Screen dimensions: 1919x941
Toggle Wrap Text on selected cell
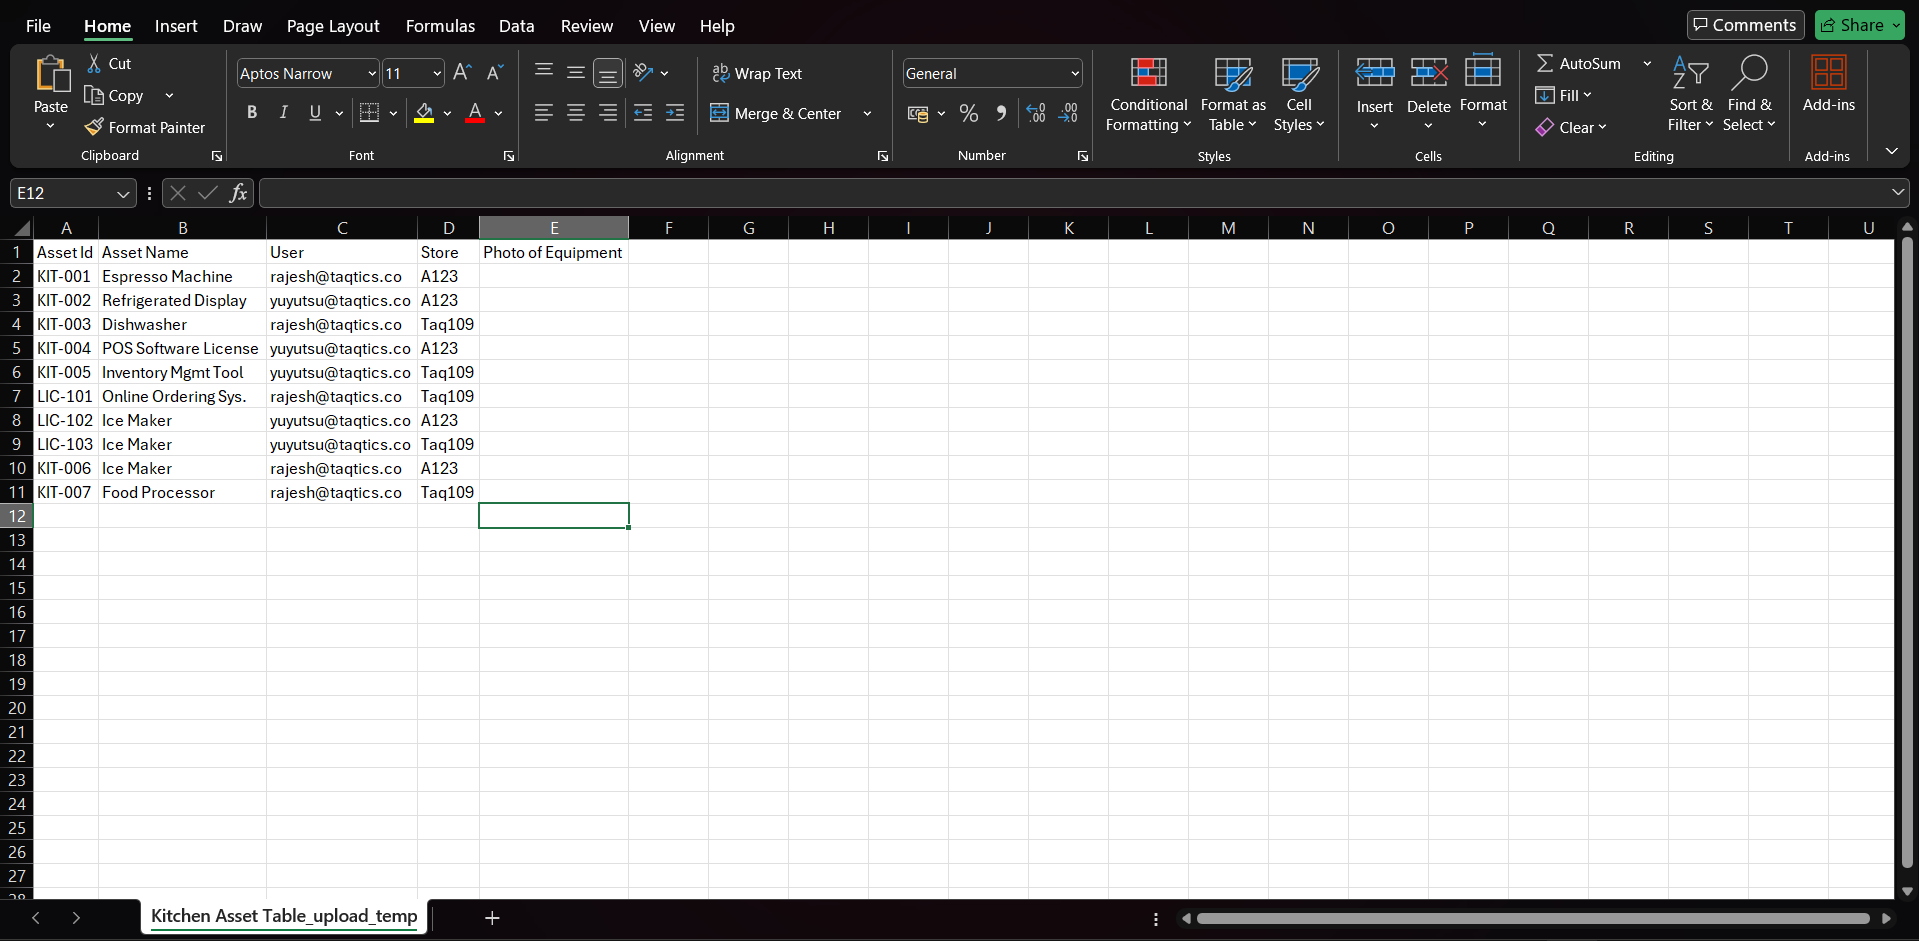(x=757, y=73)
